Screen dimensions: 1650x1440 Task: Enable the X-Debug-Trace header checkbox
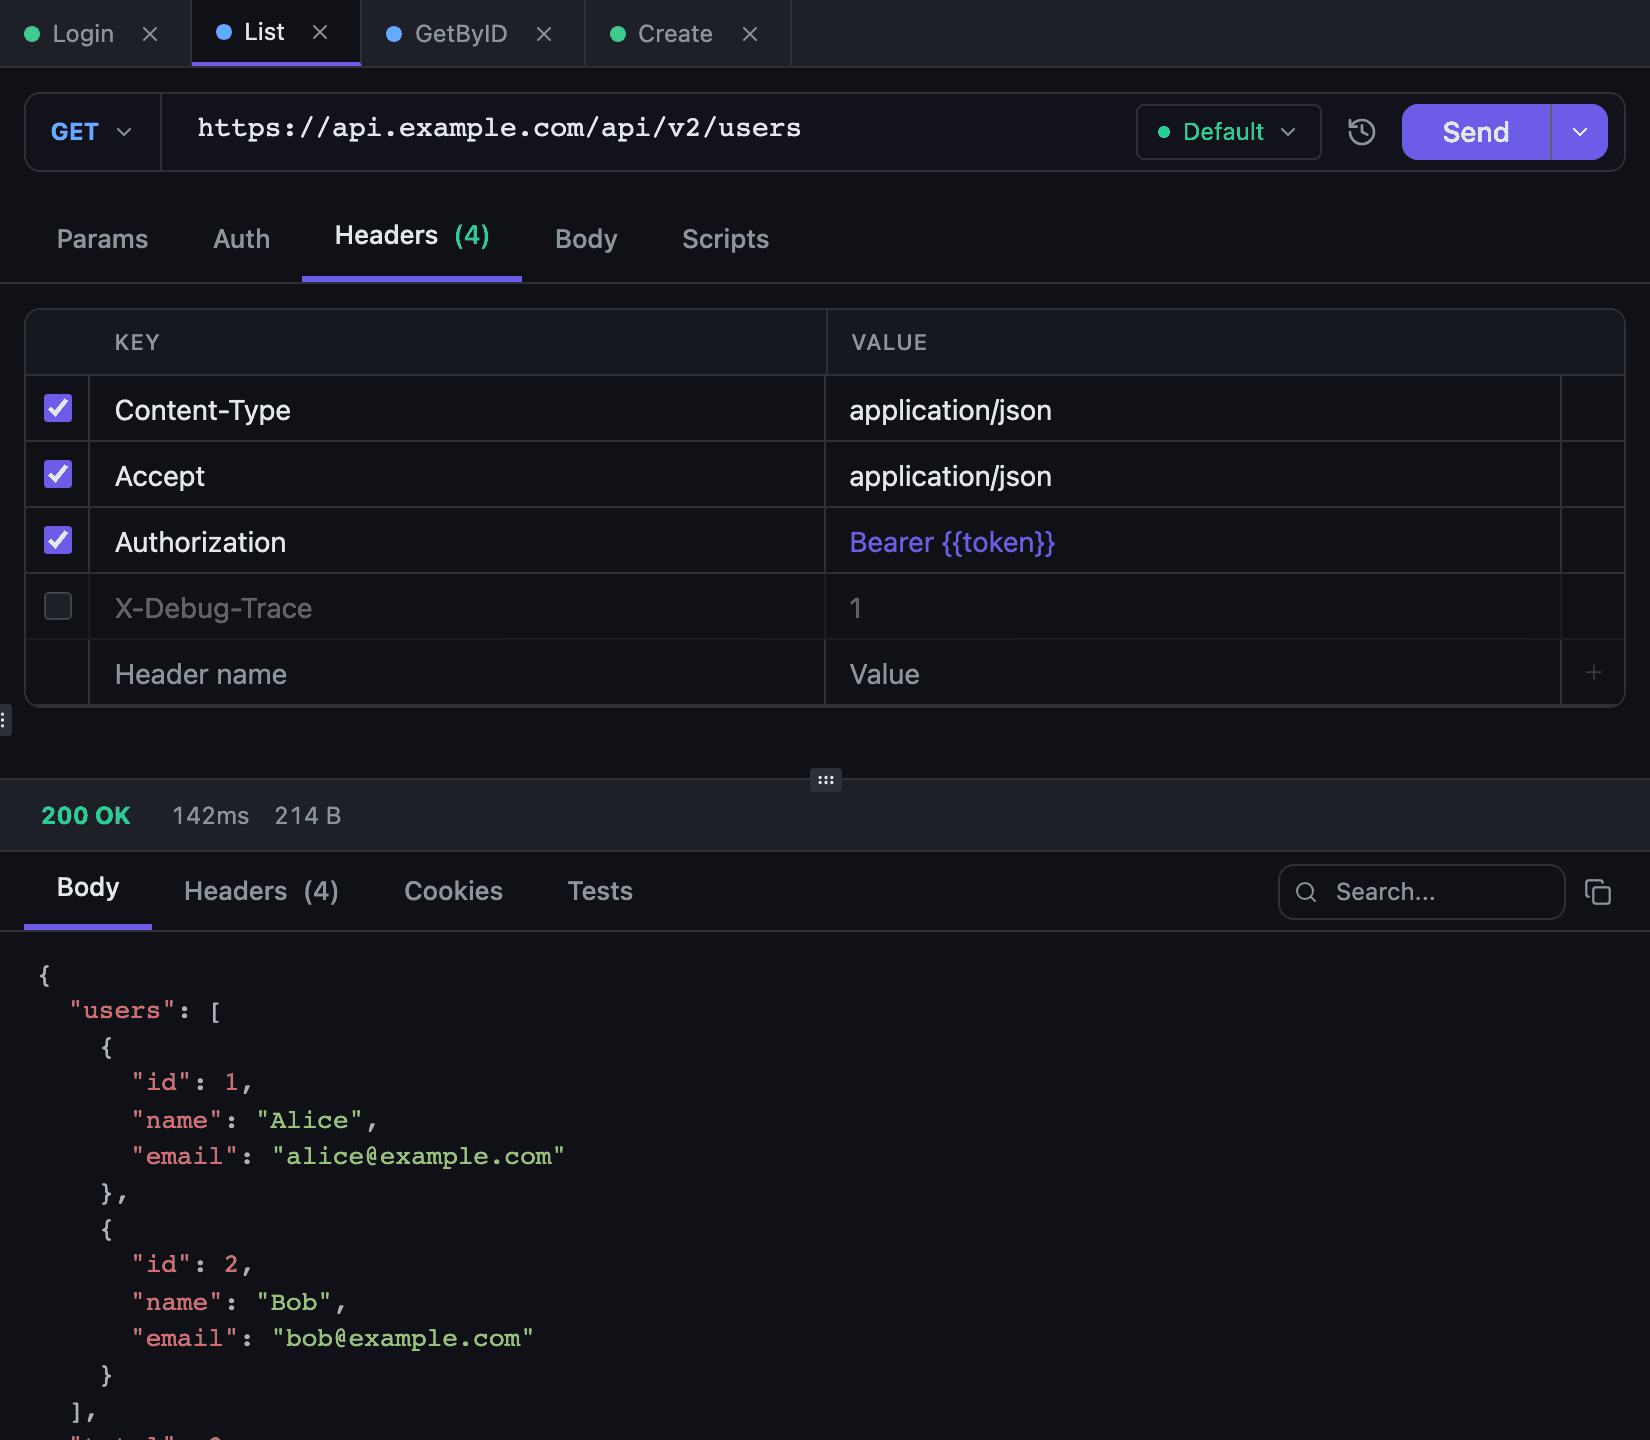click(58, 606)
